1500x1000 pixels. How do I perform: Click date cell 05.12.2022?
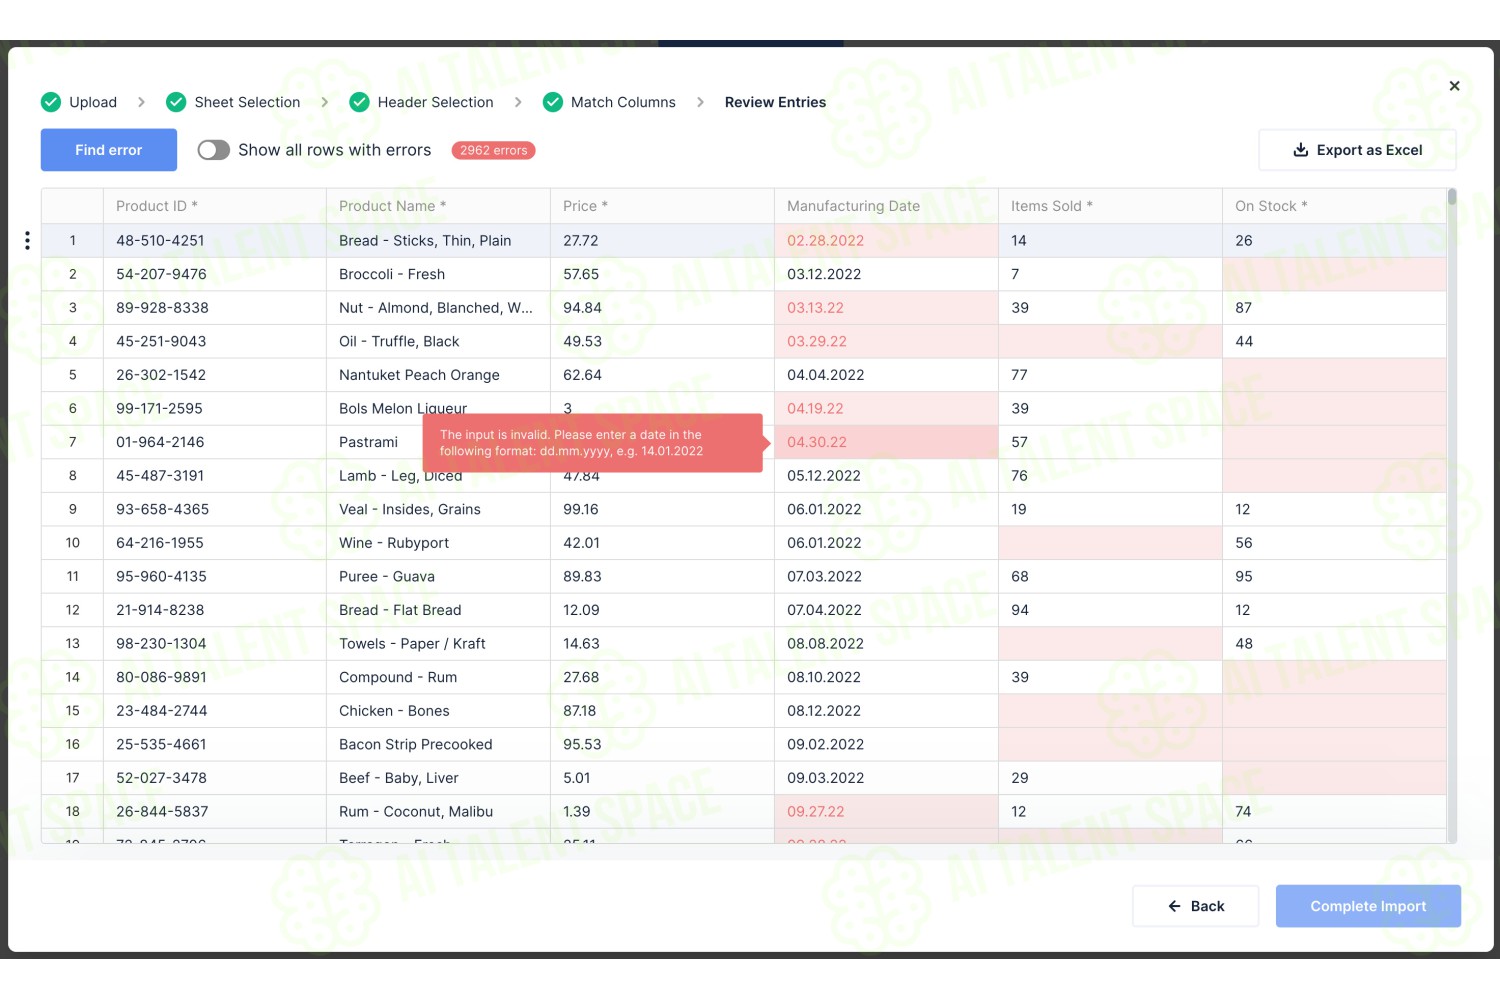tap(886, 476)
